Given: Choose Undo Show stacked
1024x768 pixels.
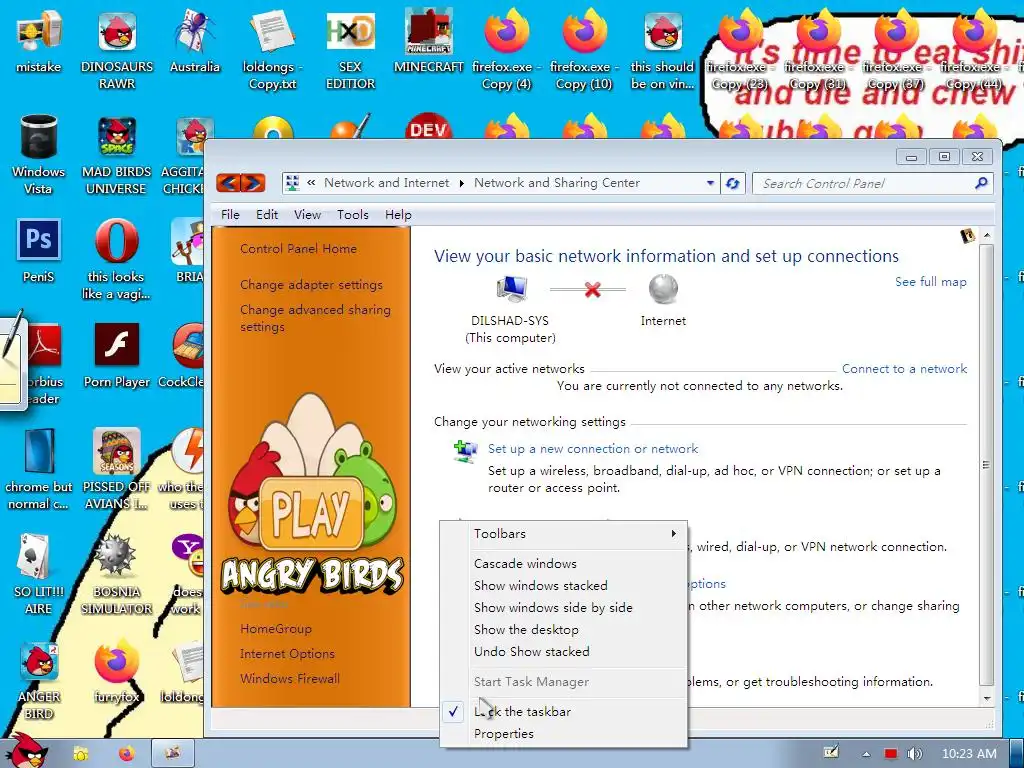Looking at the screenshot, I should 531,652.
